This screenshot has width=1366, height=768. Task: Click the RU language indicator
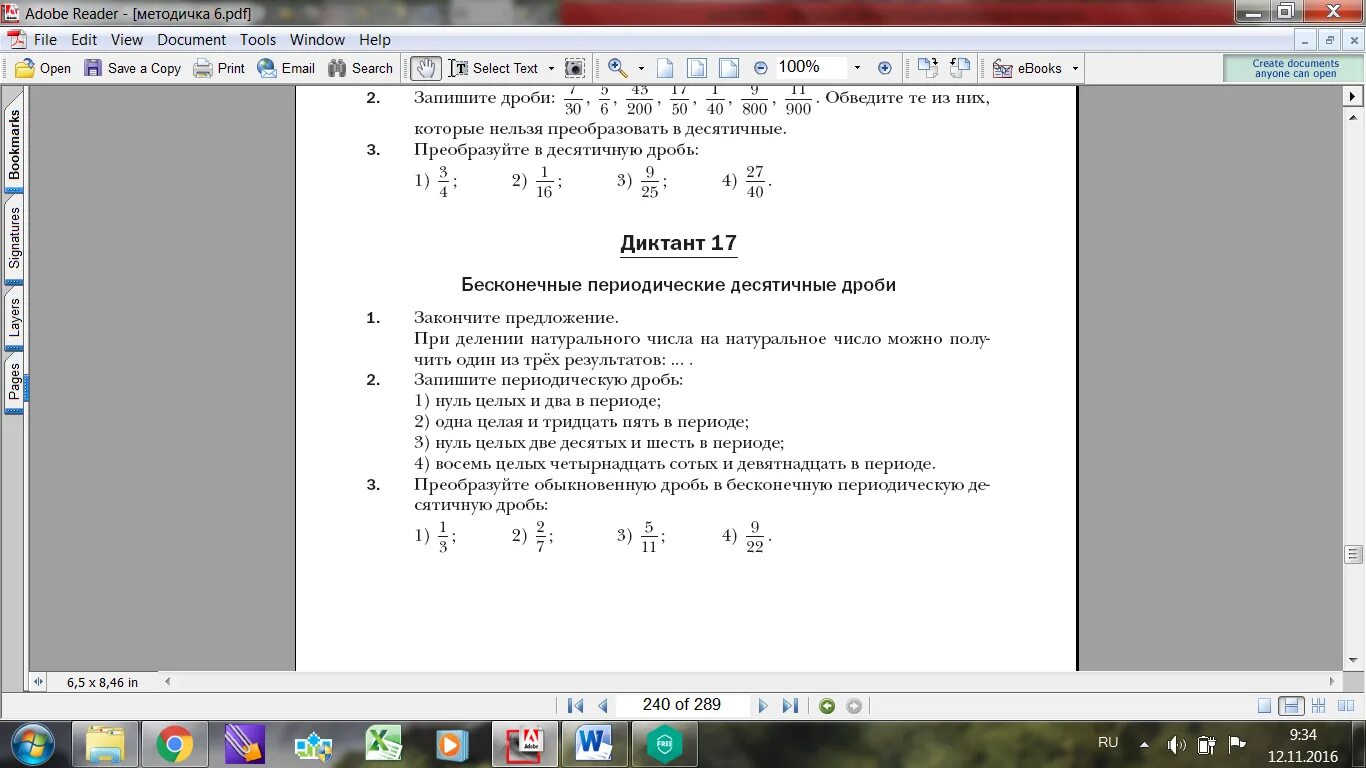(x=1108, y=743)
